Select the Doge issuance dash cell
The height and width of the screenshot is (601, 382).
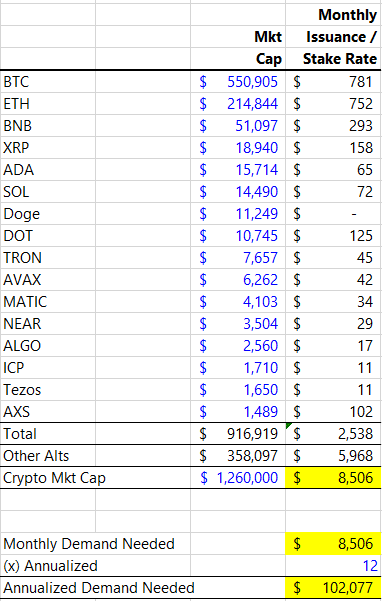click(333, 213)
